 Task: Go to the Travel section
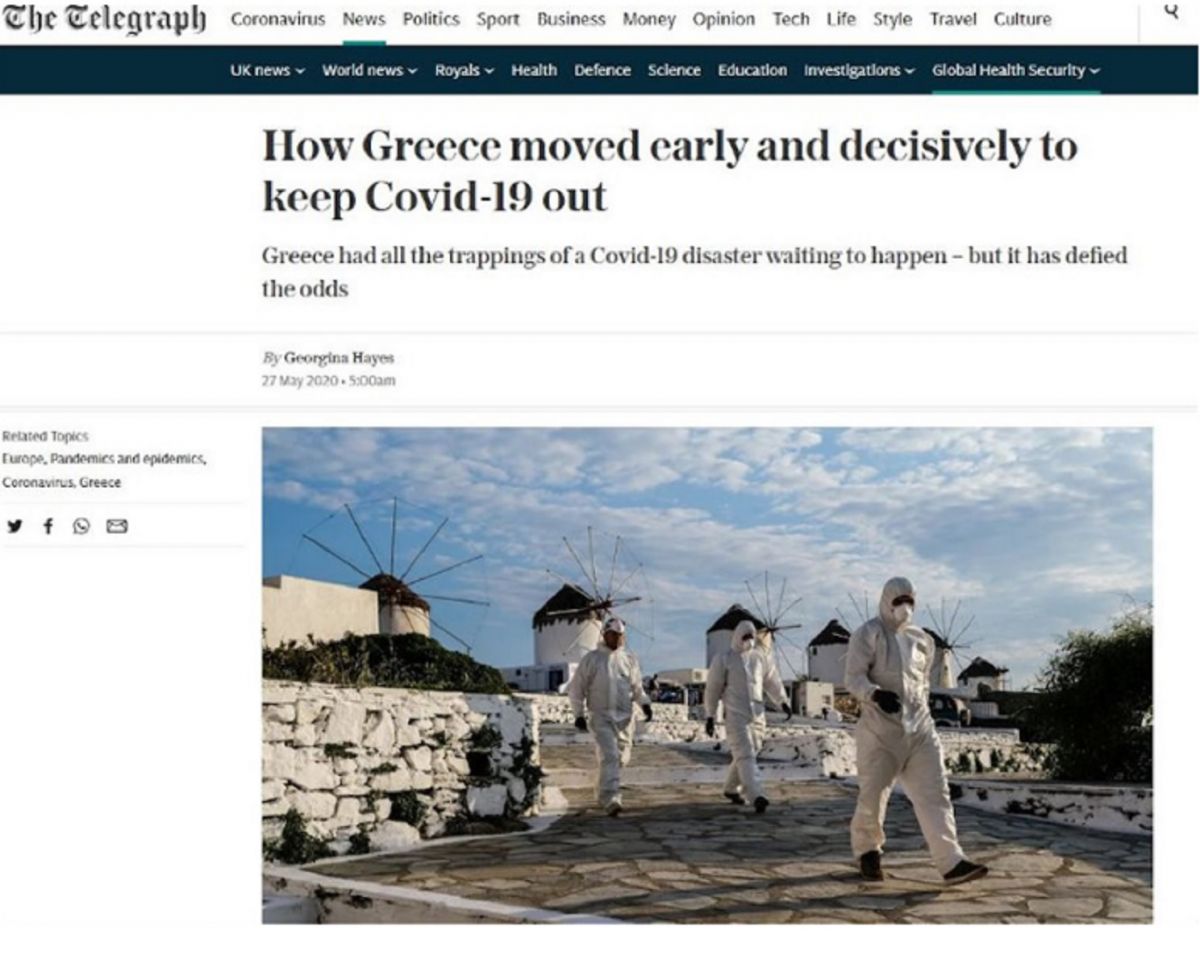point(953,19)
